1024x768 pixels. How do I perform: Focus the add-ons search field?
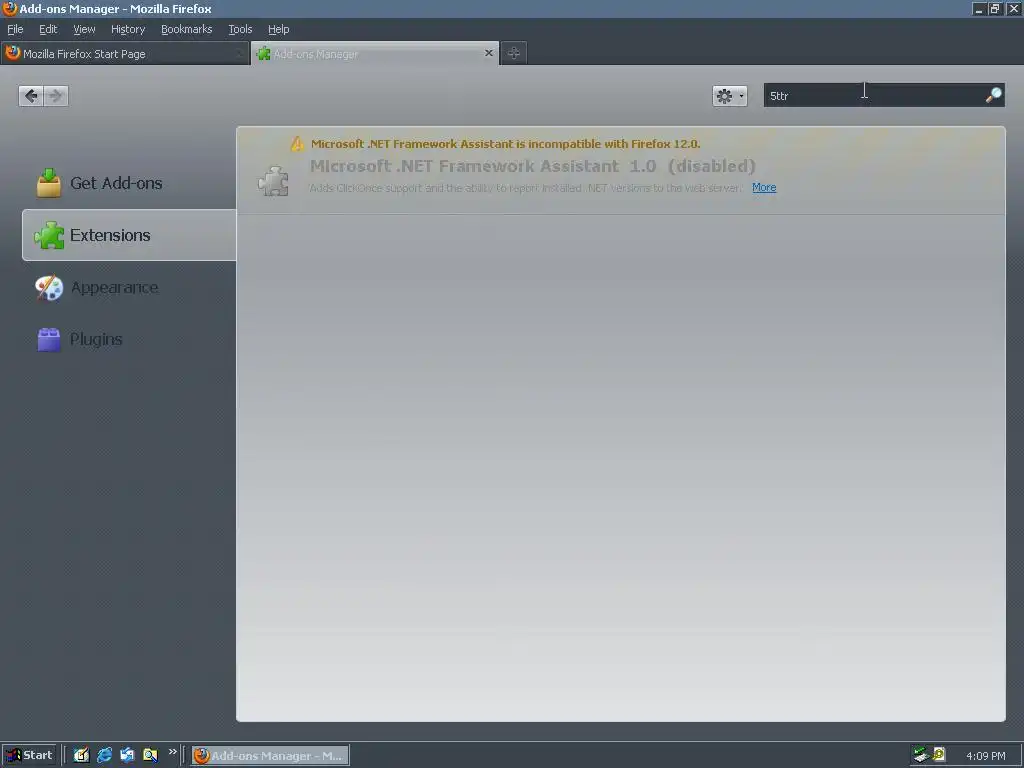[x=884, y=95]
